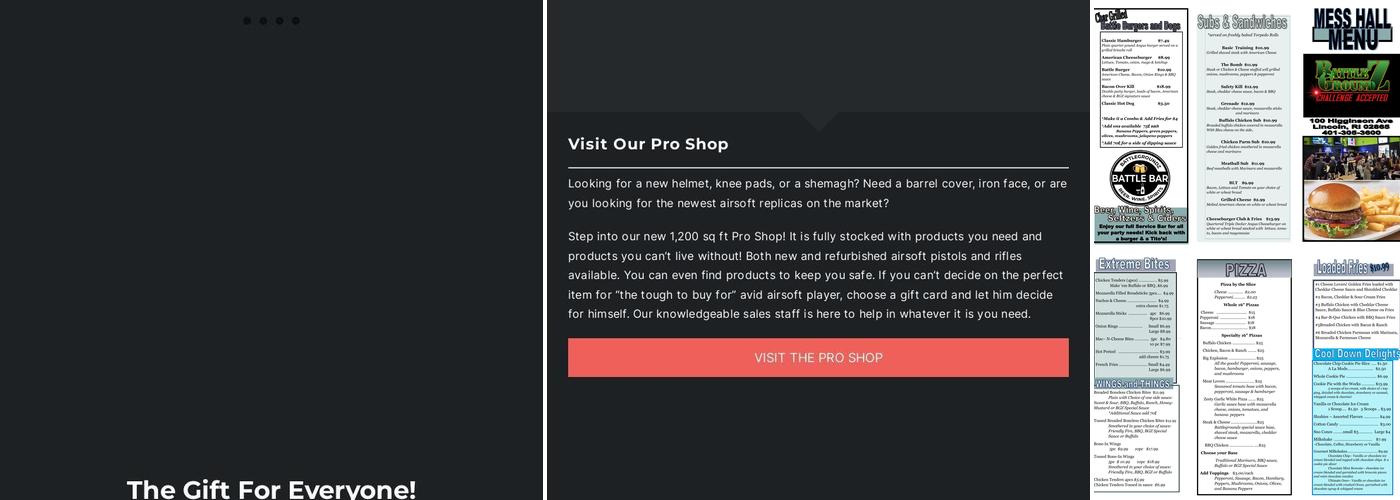Click The Gift For Everyone heading
Viewport: 1400px width, 500px height.
click(x=271, y=489)
